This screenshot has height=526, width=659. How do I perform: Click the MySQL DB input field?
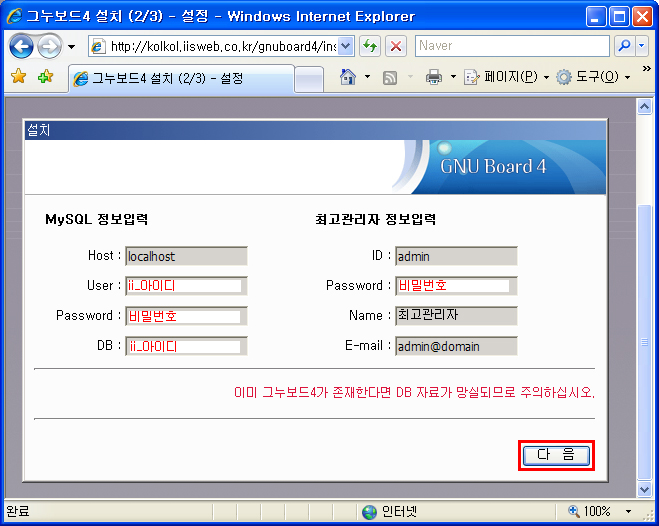point(186,346)
